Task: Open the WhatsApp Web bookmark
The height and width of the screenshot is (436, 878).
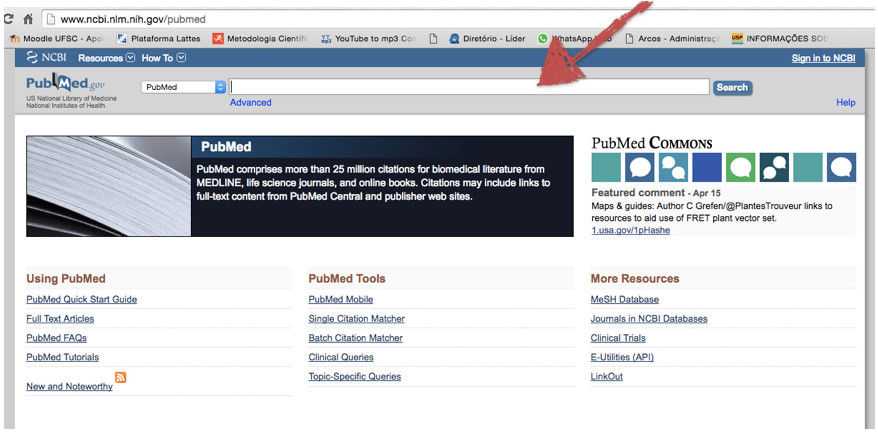Action: tap(575, 39)
